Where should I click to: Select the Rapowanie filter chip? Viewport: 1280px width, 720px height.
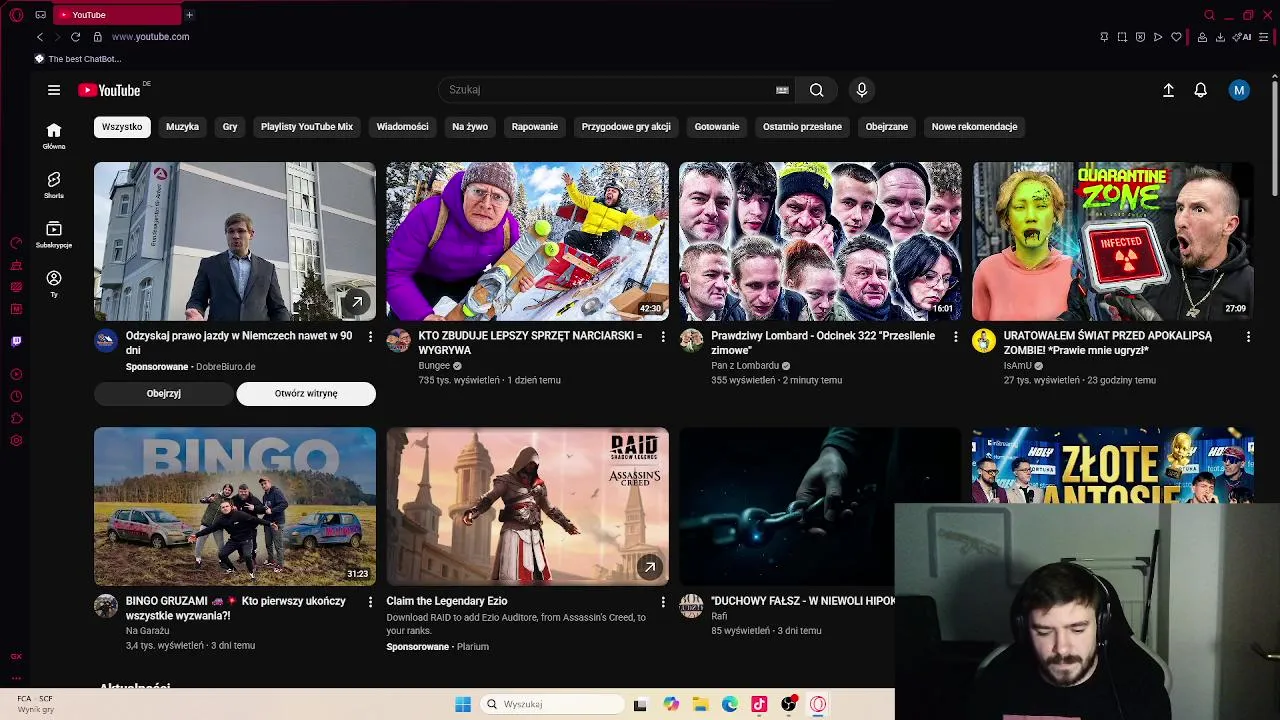coord(535,127)
